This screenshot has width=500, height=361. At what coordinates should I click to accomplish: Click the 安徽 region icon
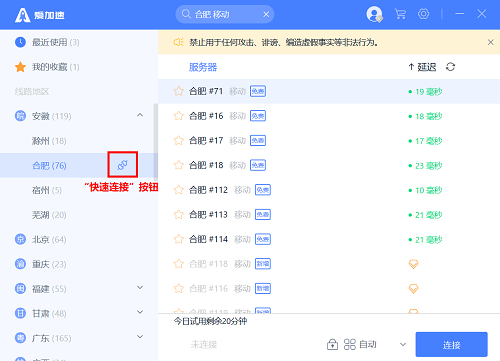pos(20,116)
